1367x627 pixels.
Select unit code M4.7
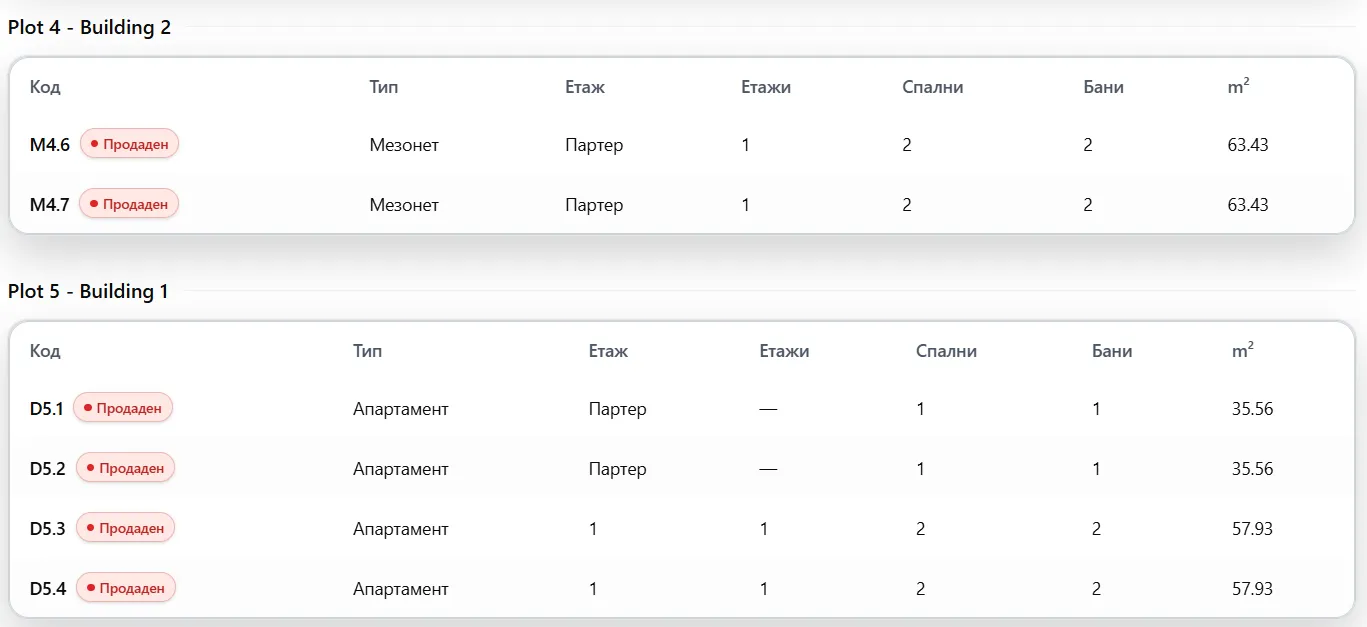pyautogui.click(x=50, y=205)
